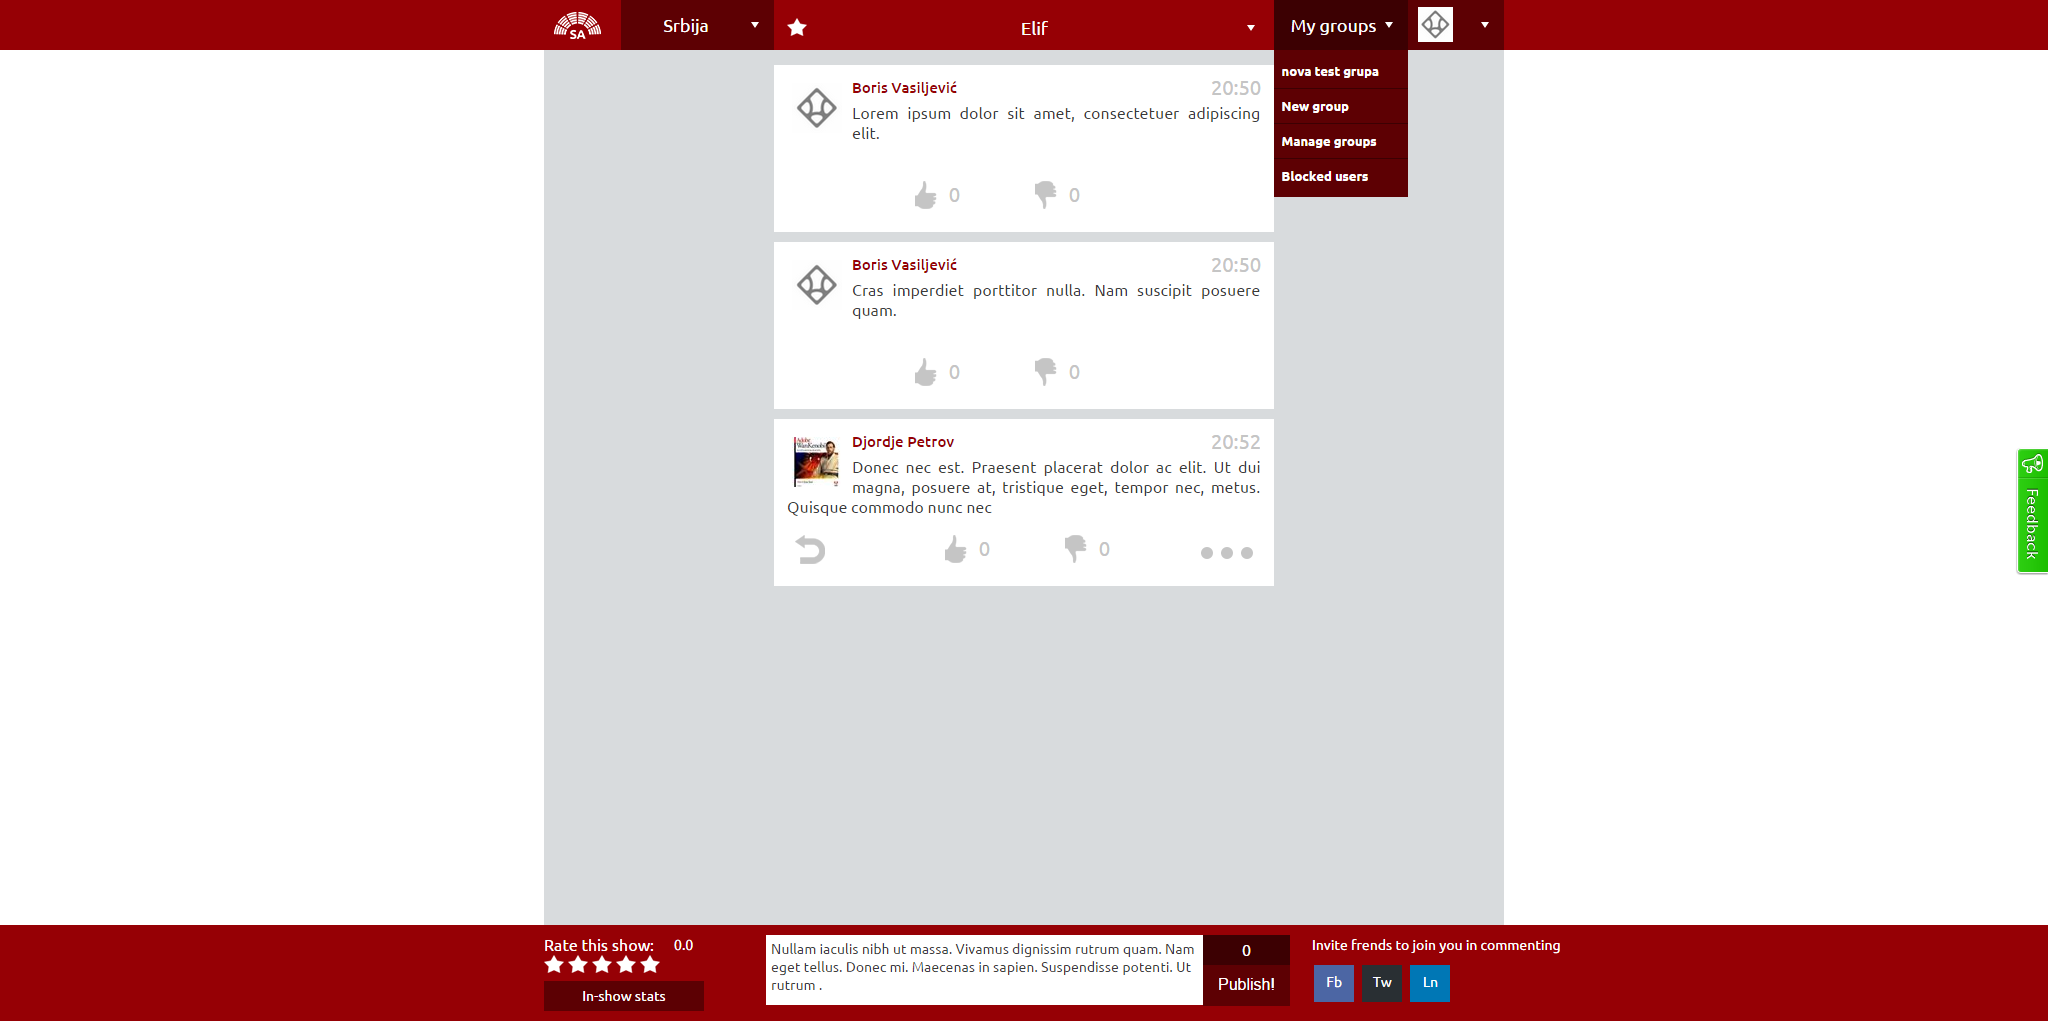Dislike Djordje Petrov's comment
Screen dimensions: 2048x1021
[x=1075, y=549]
